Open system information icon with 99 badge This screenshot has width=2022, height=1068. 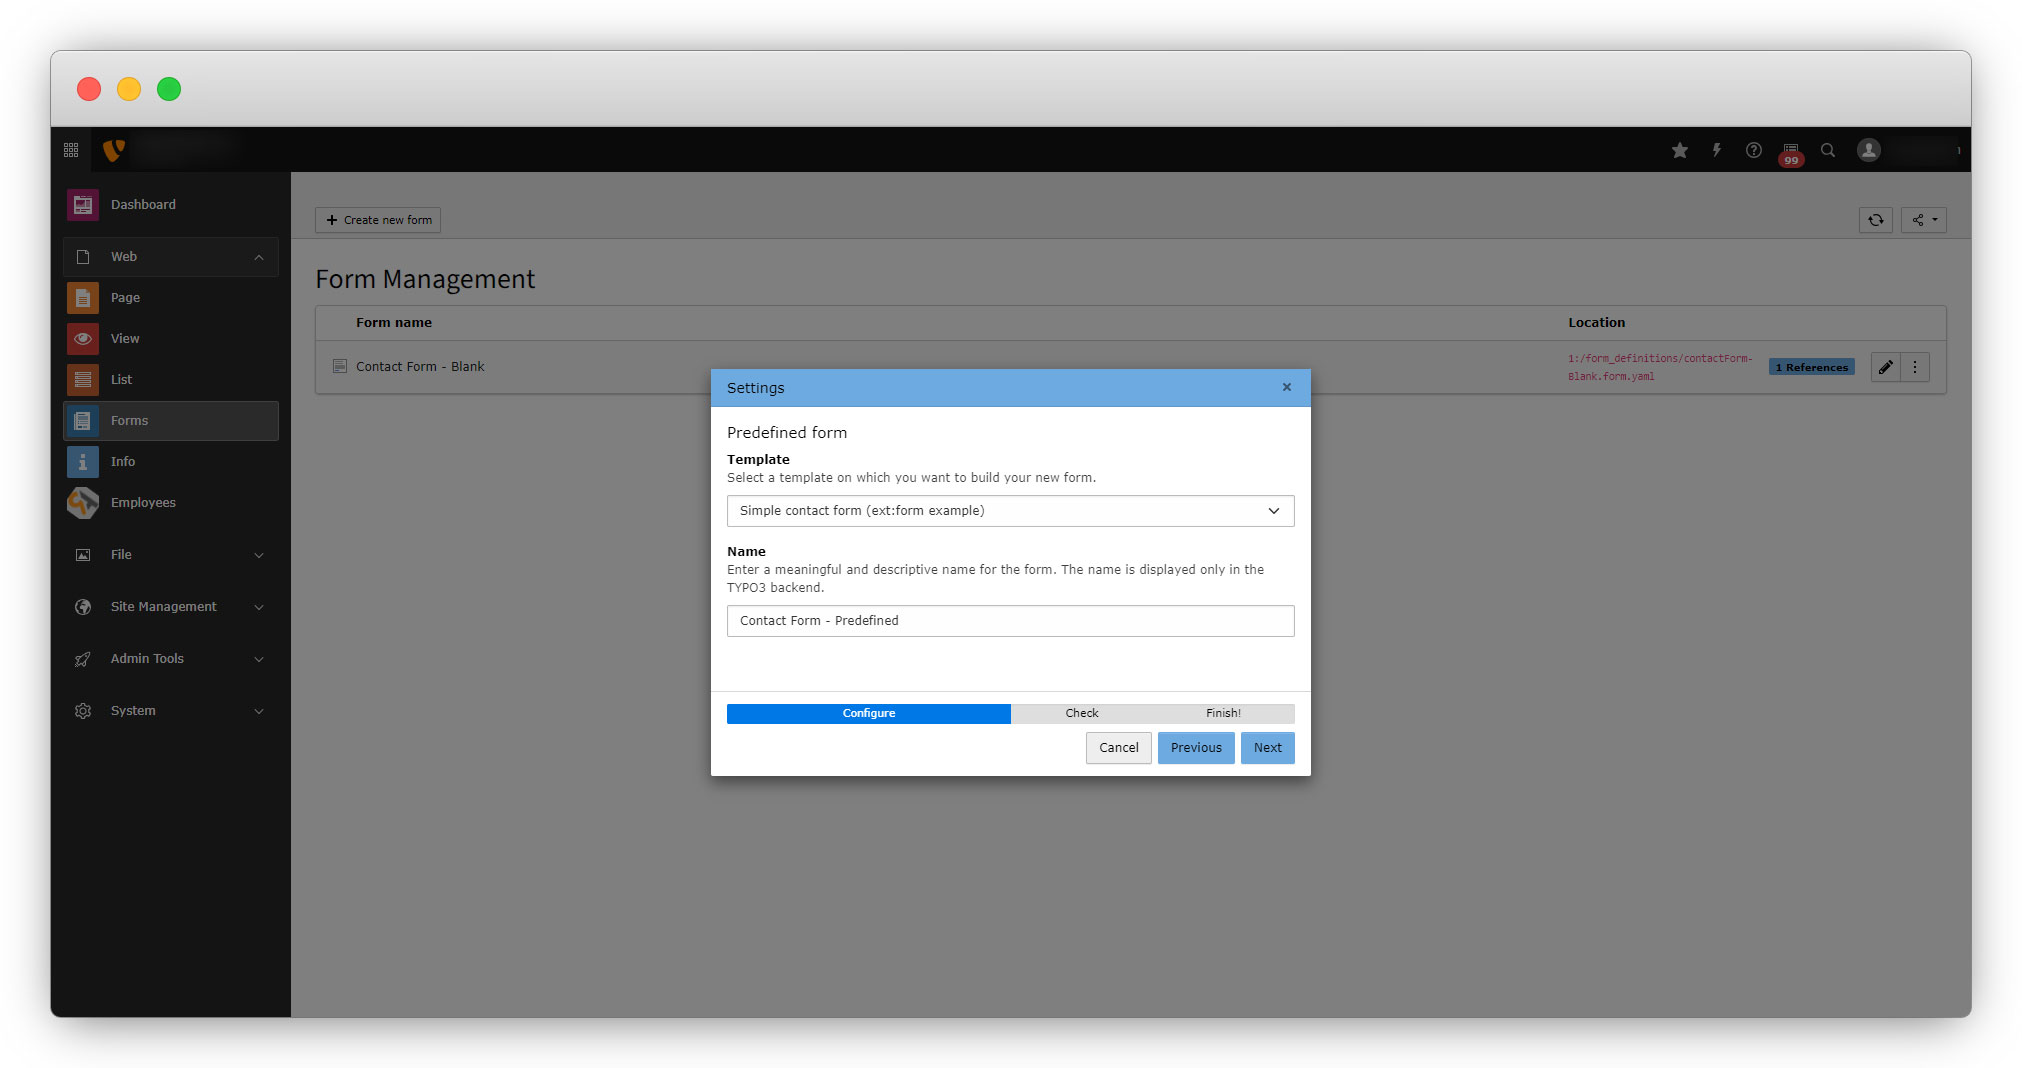(1791, 152)
